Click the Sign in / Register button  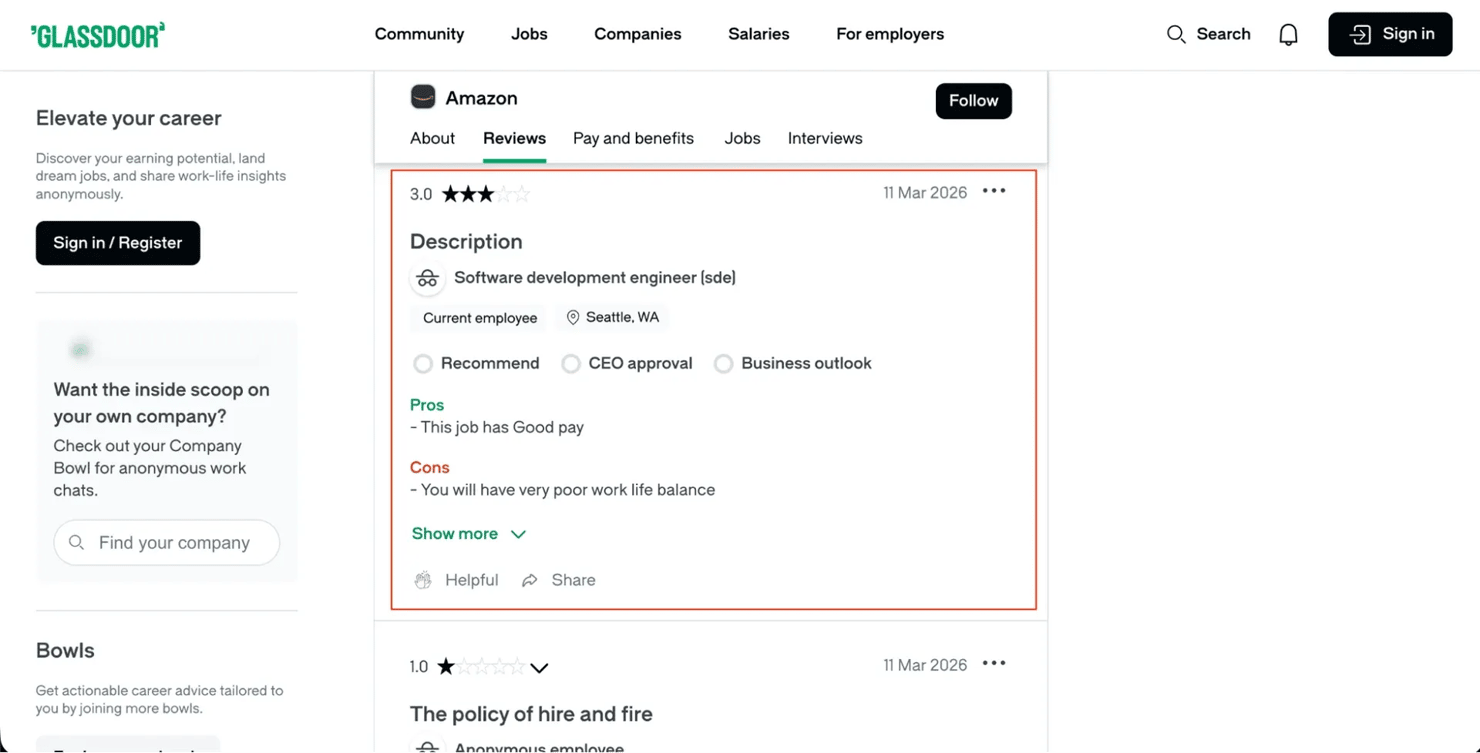[118, 243]
